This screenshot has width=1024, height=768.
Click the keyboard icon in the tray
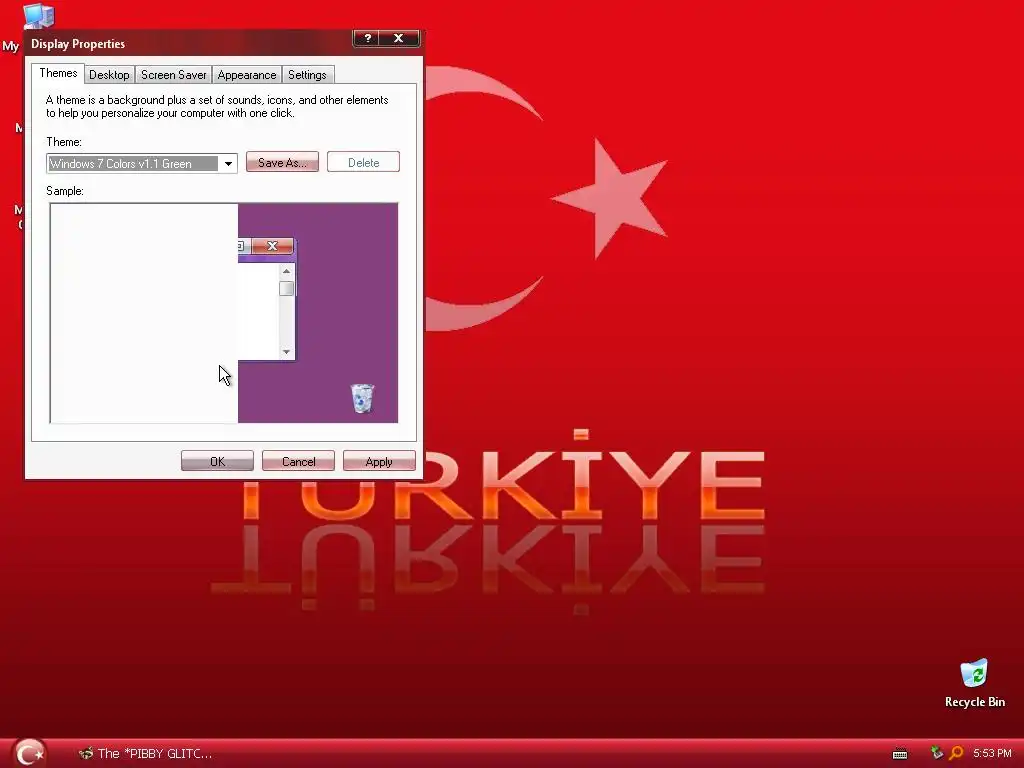pos(900,754)
